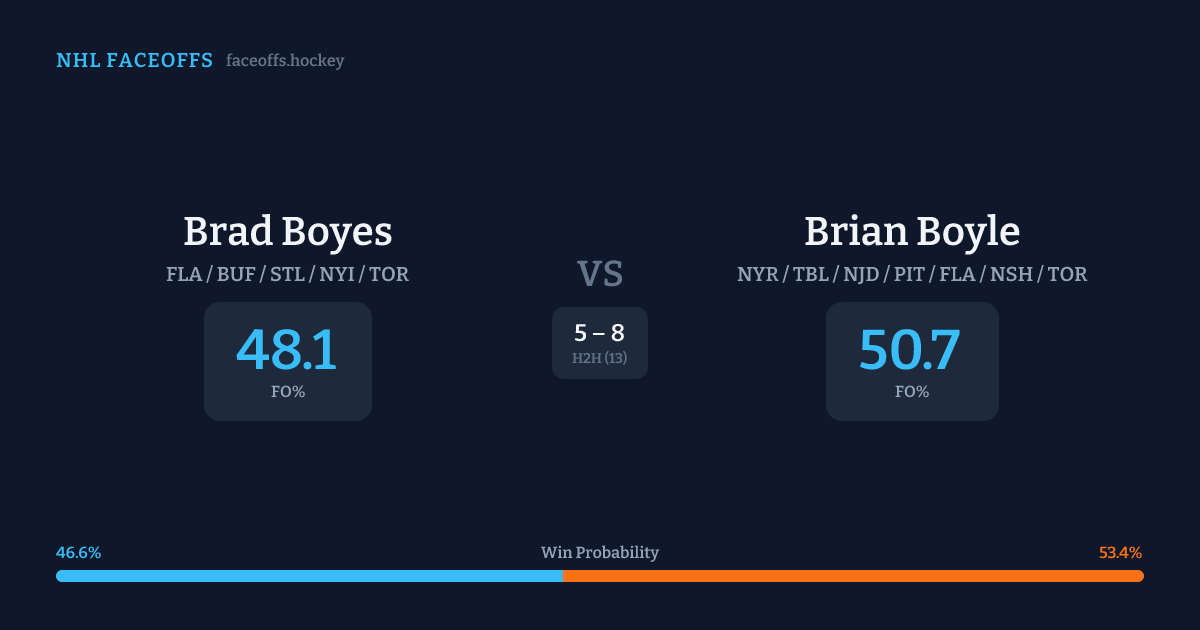The height and width of the screenshot is (630, 1200).
Task: Select STL in Brad Boyes' team list
Action: [288, 274]
